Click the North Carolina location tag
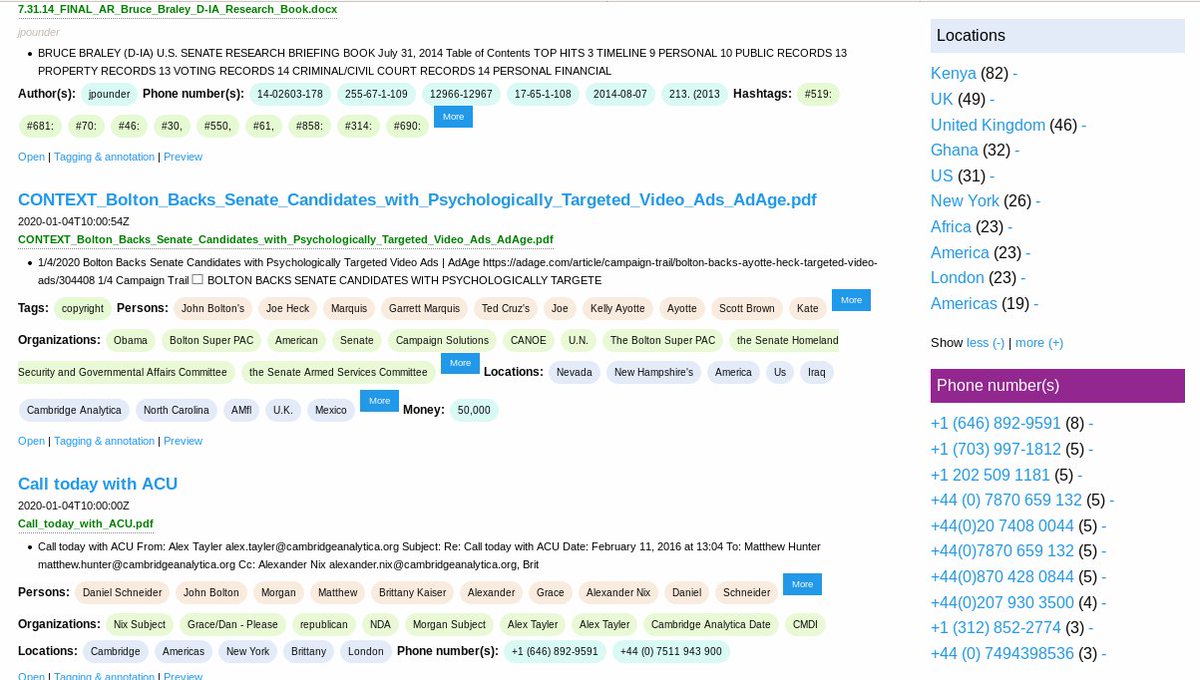This screenshot has height=680, width=1200. [x=176, y=410]
